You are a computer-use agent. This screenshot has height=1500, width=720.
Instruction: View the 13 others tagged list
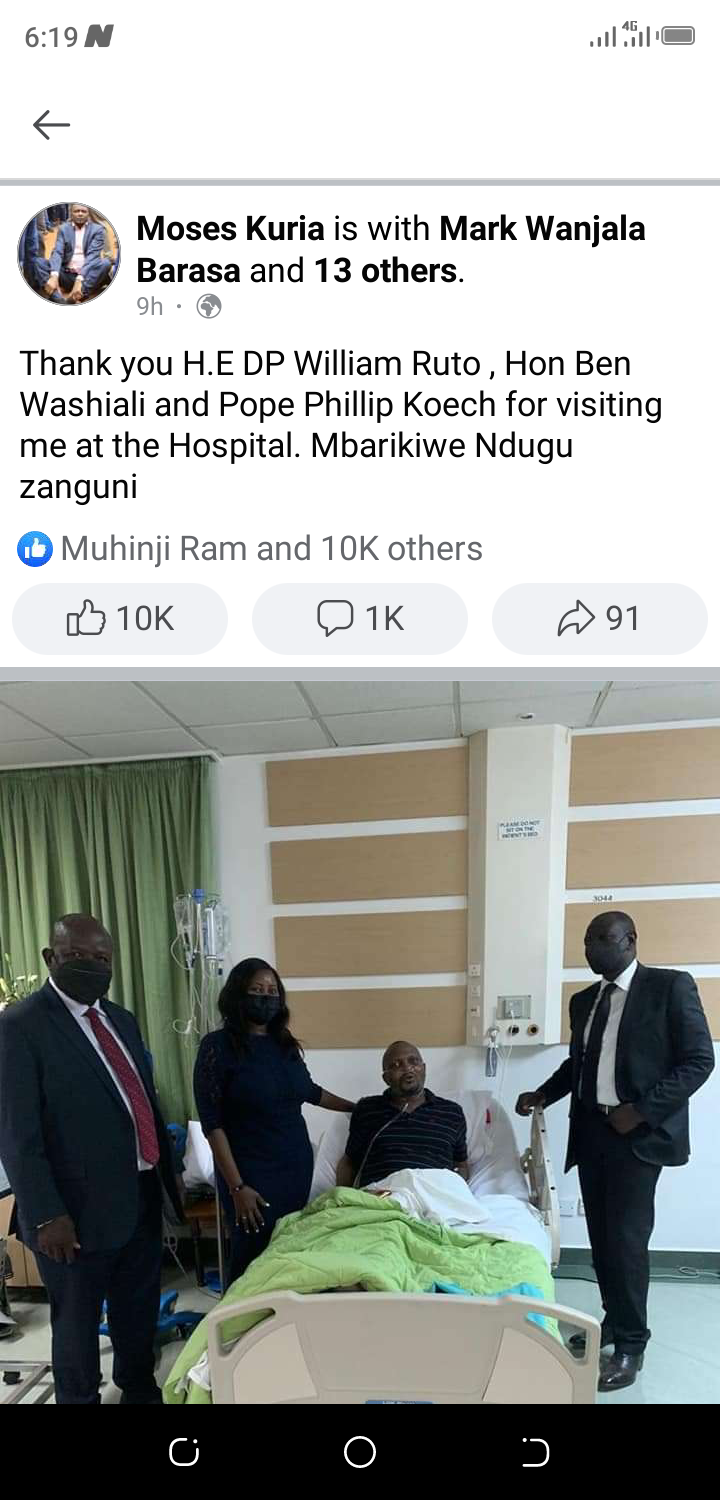tap(386, 270)
